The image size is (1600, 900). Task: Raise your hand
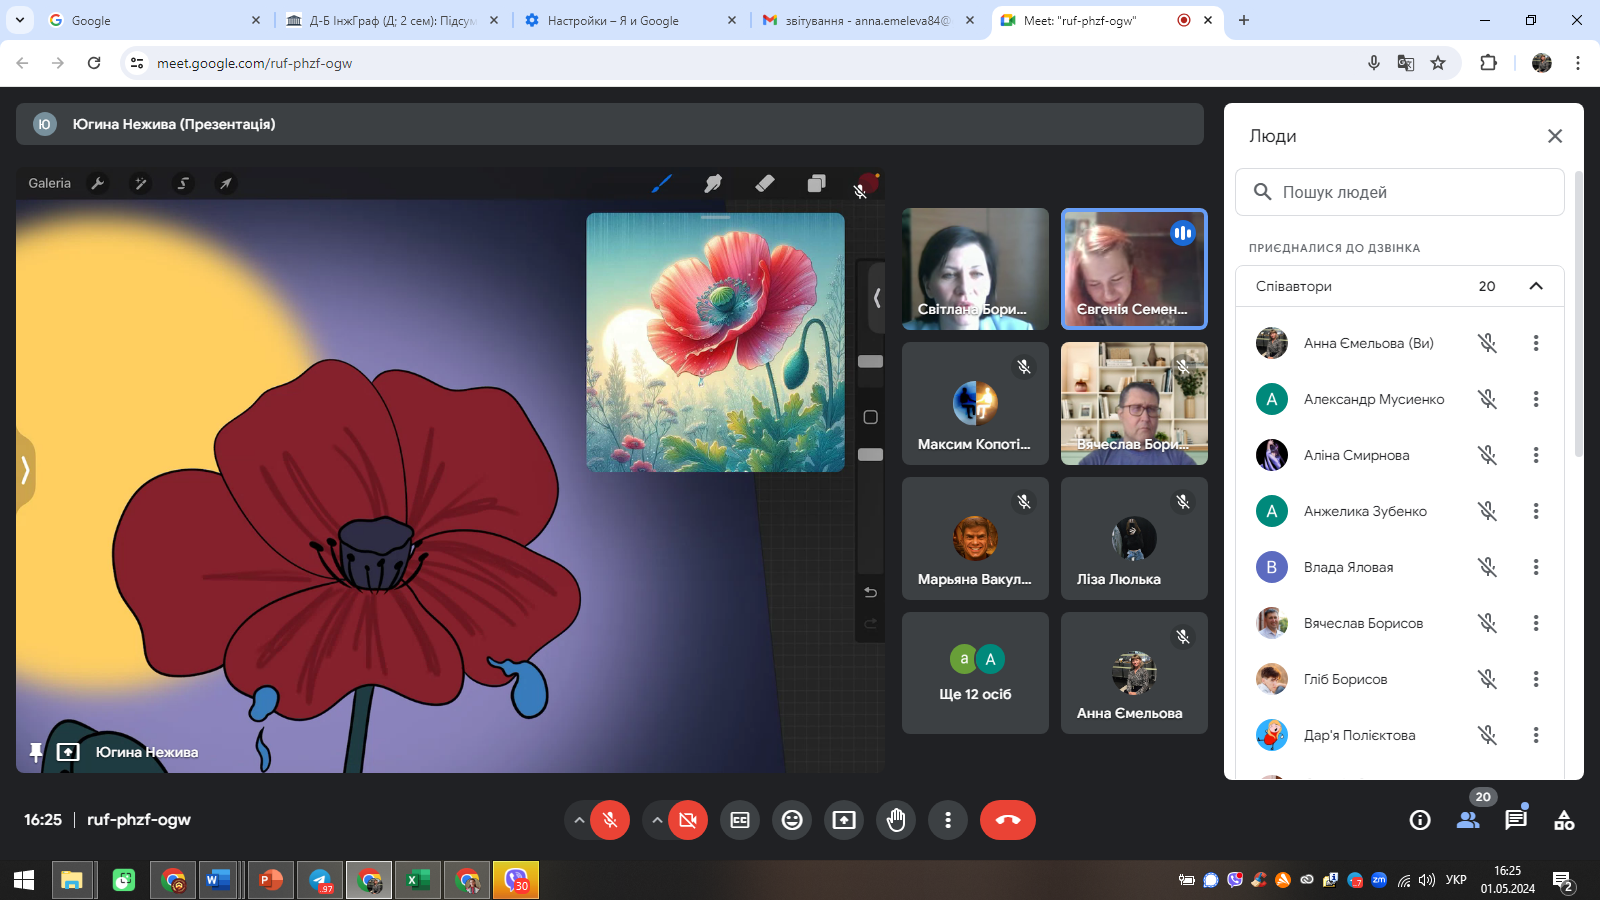coord(896,820)
